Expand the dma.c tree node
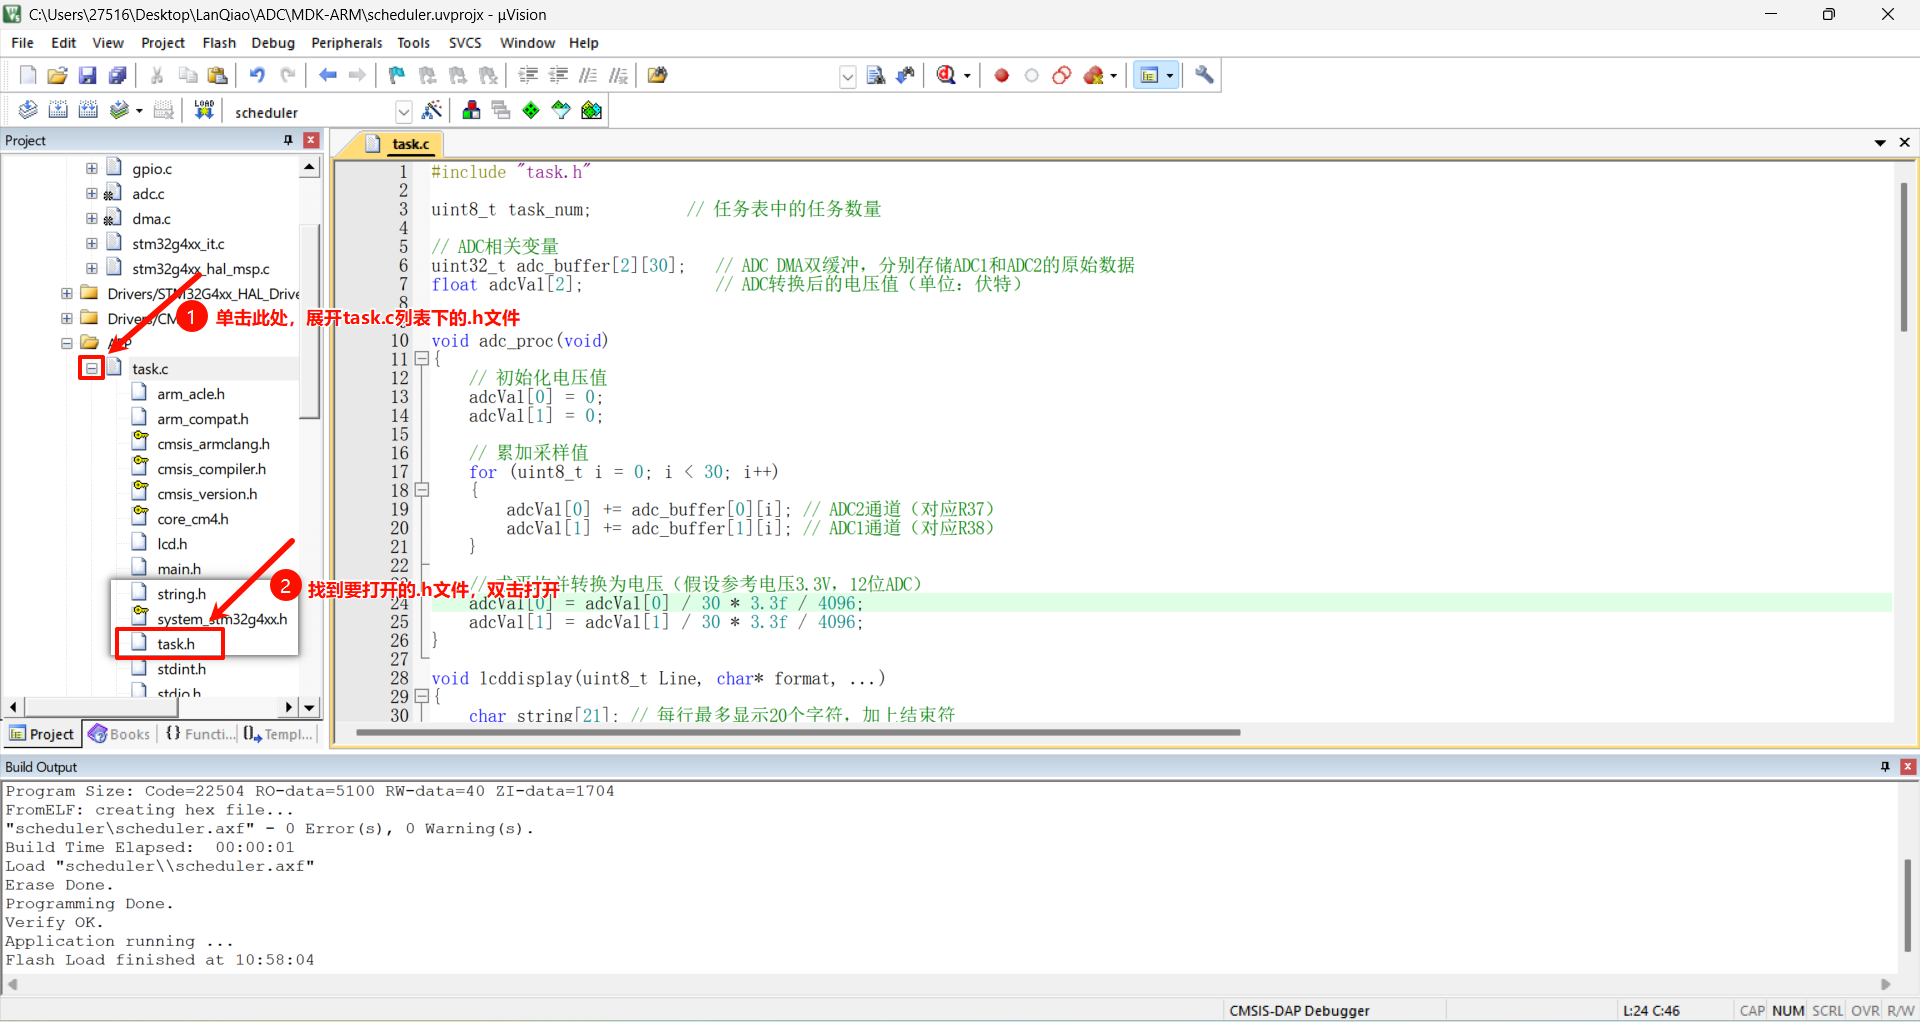1920x1022 pixels. (91, 218)
